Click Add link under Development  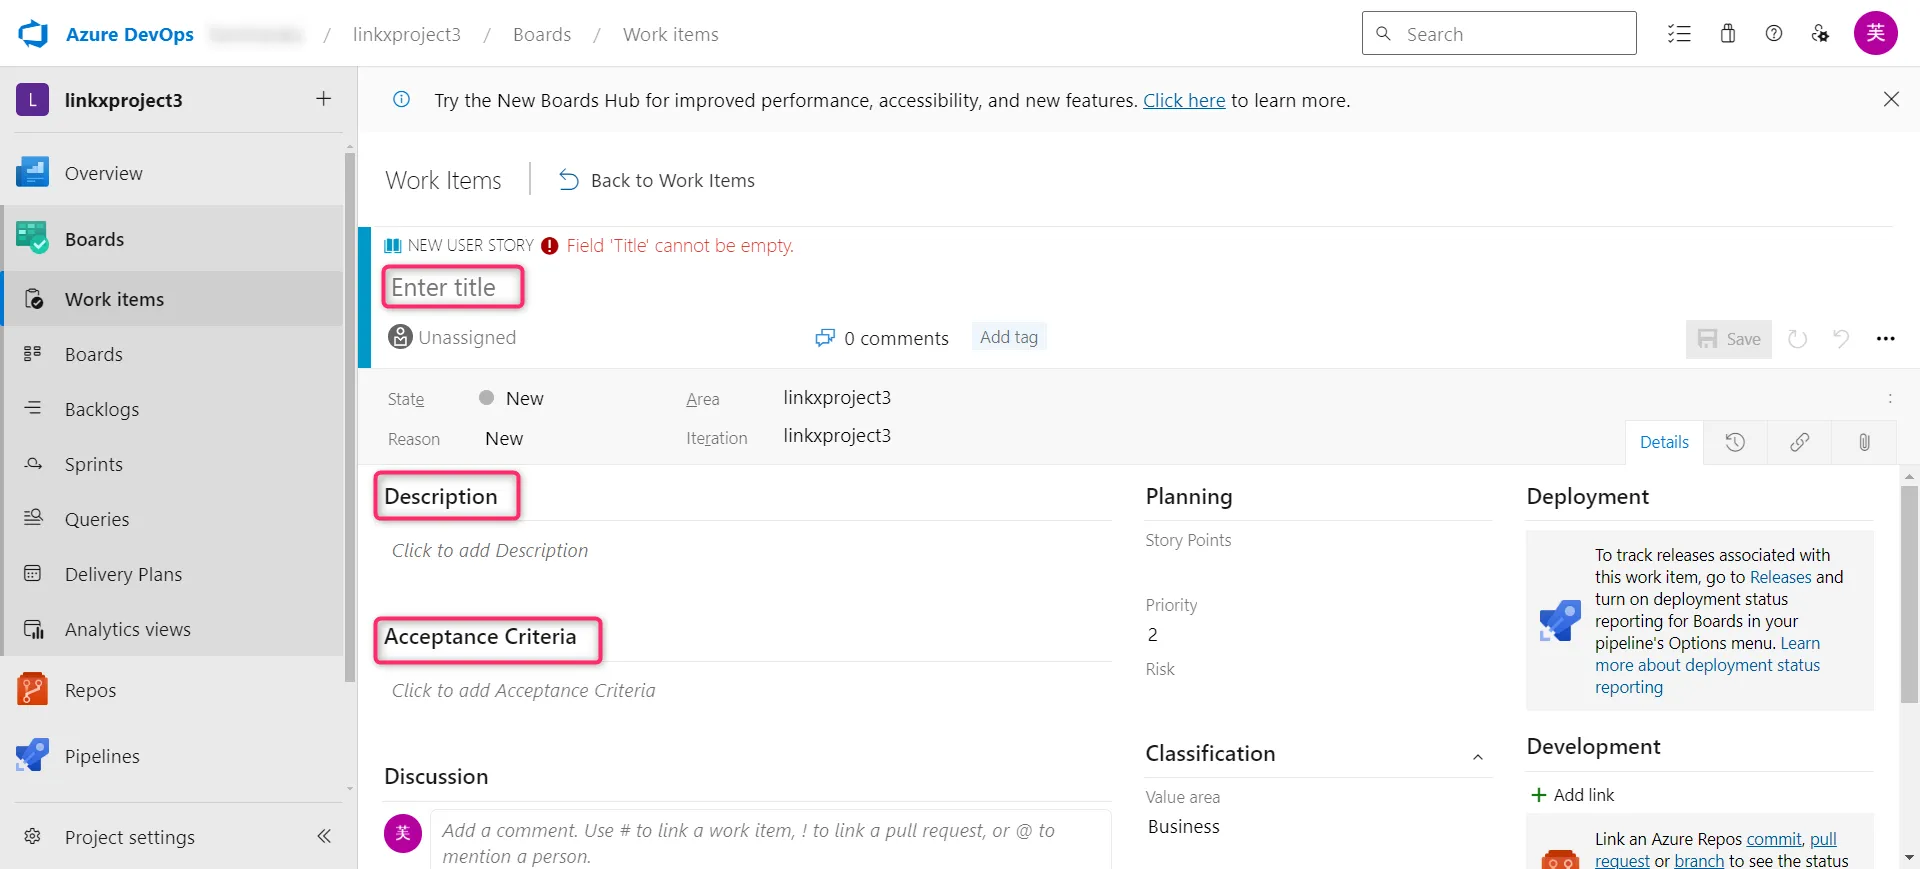(x=1573, y=795)
